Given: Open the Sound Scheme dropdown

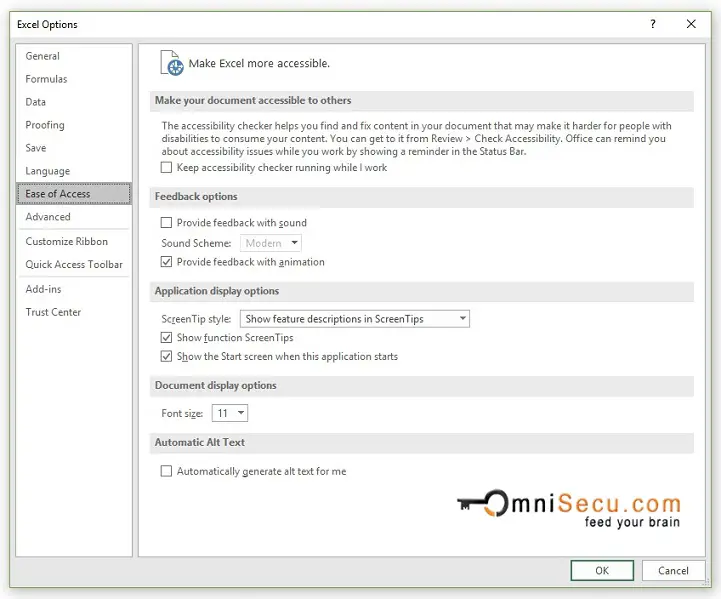Looking at the screenshot, I should [x=271, y=243].
